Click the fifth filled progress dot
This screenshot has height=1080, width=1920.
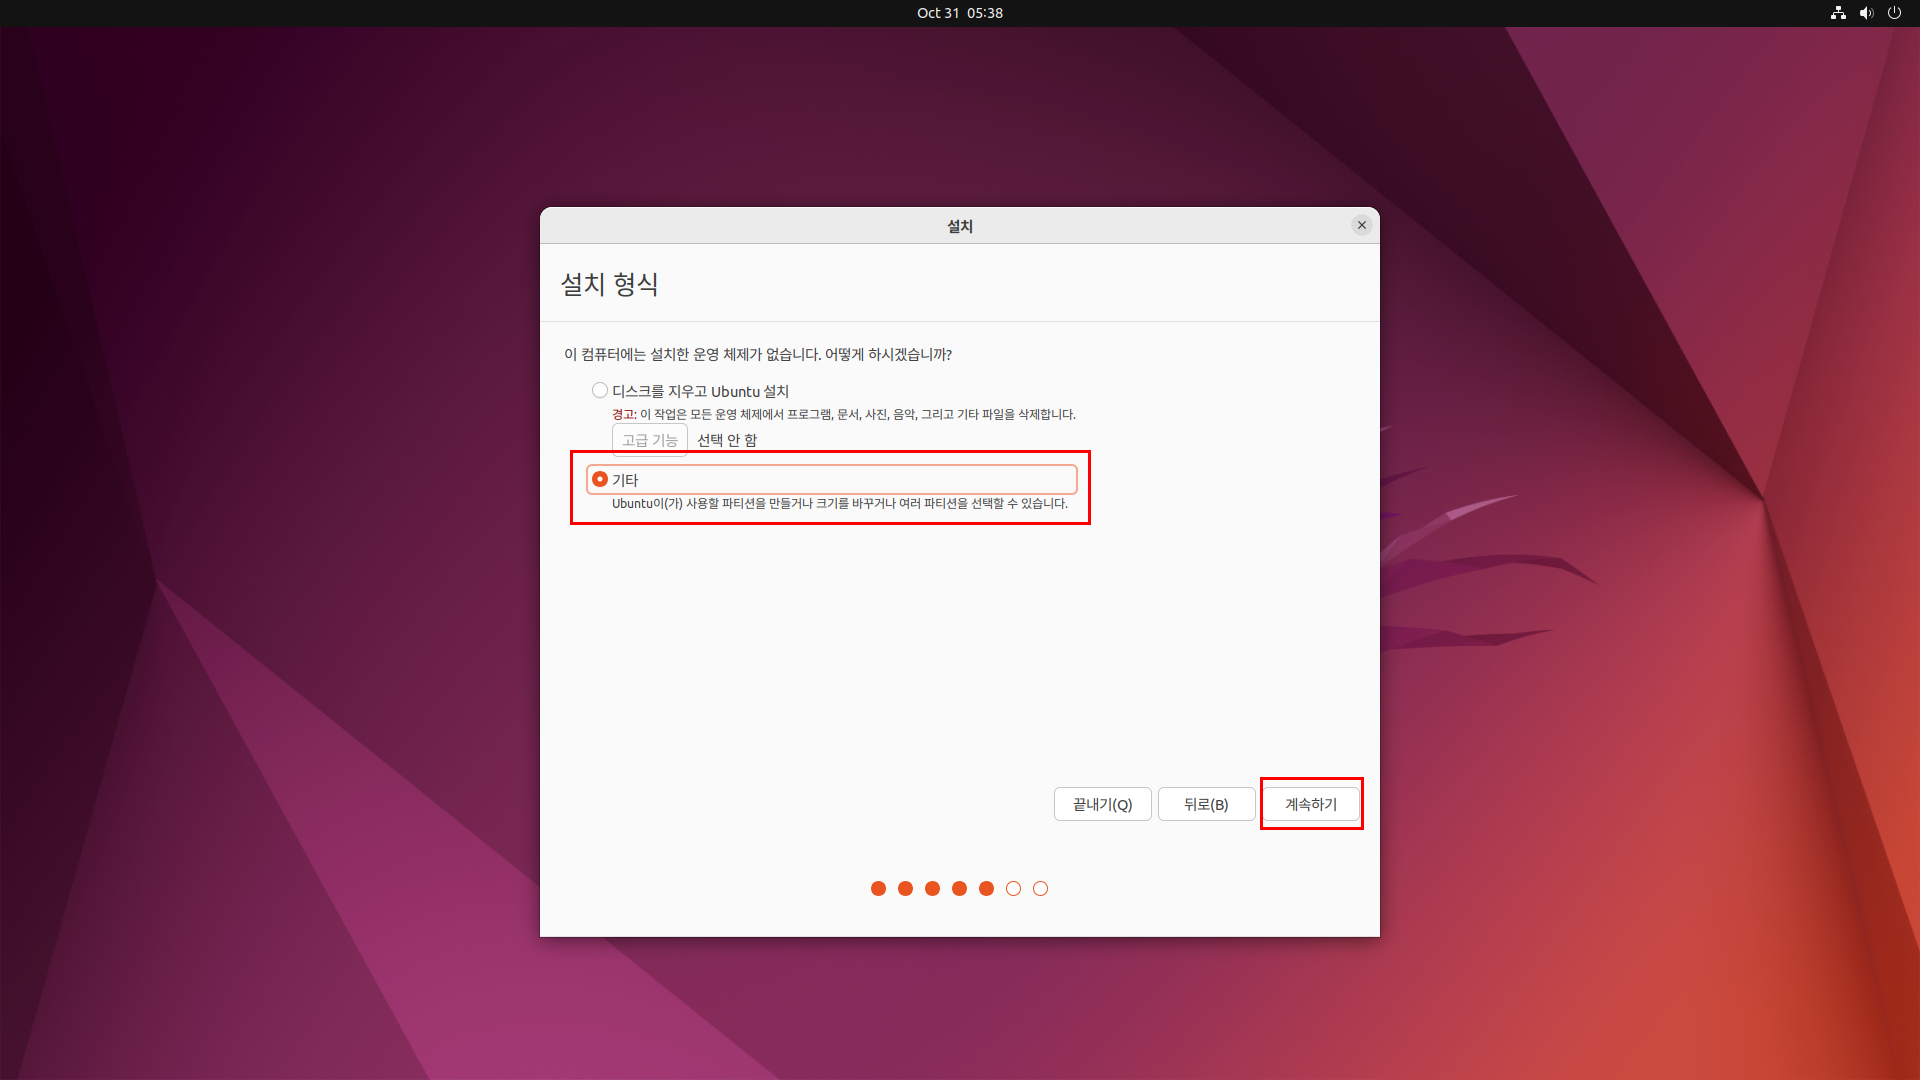pos(986,888)
